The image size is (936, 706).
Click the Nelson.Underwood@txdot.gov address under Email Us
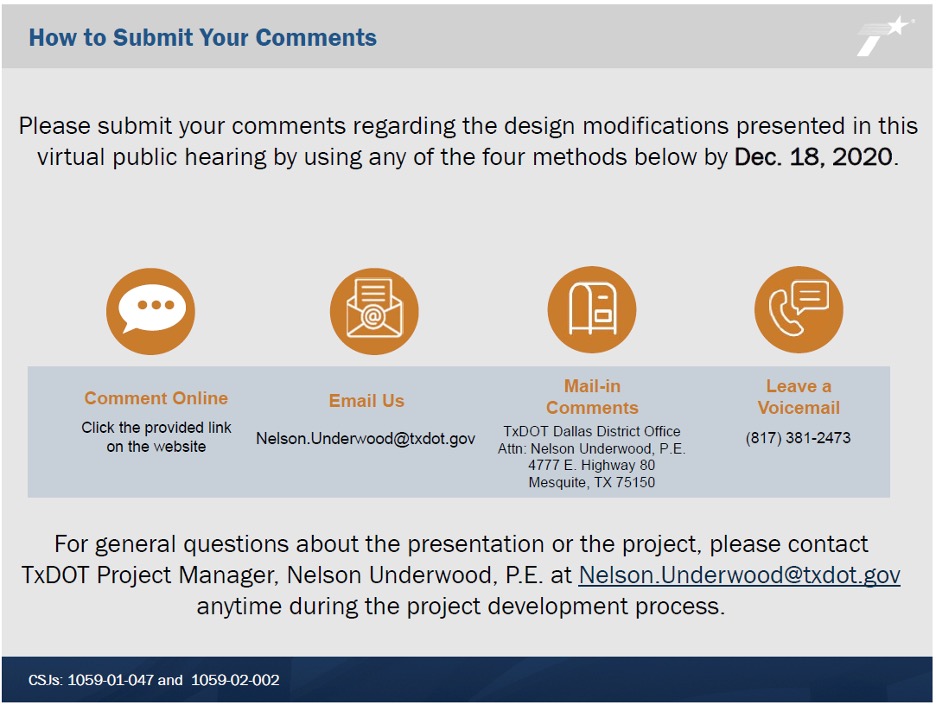(x=366, y=439)
